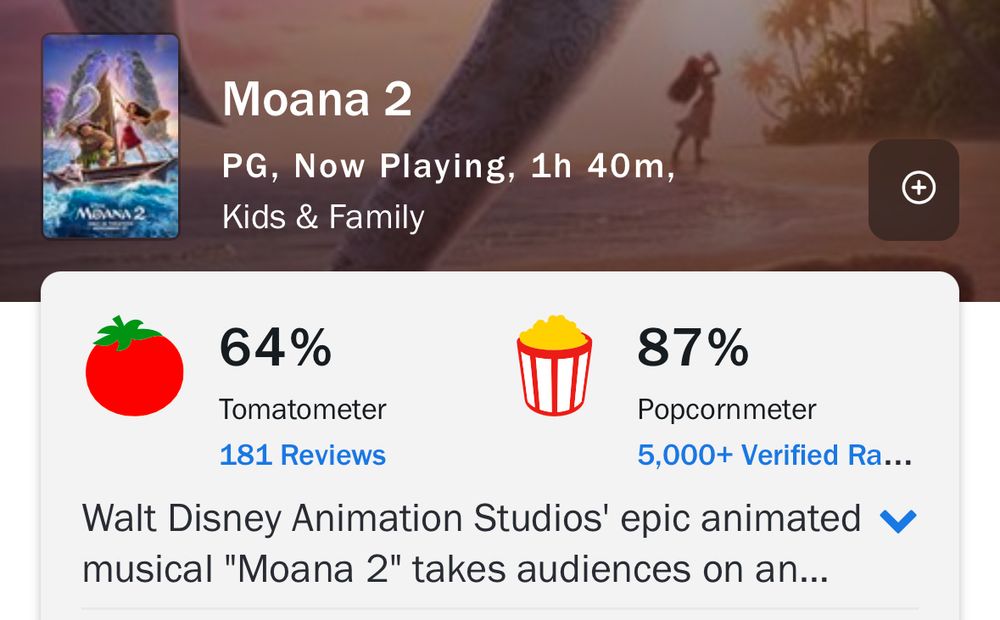
Task: Click the 87% Popcornmeter score
Action: (x=693, y=348)
